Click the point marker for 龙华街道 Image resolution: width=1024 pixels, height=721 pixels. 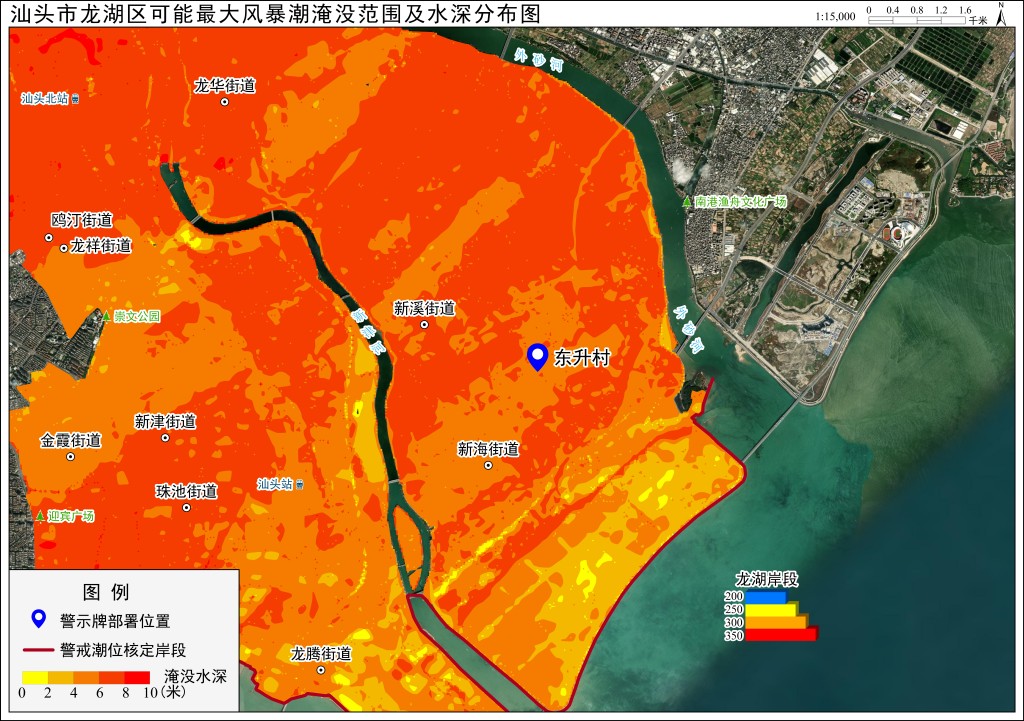coord(225,102)
